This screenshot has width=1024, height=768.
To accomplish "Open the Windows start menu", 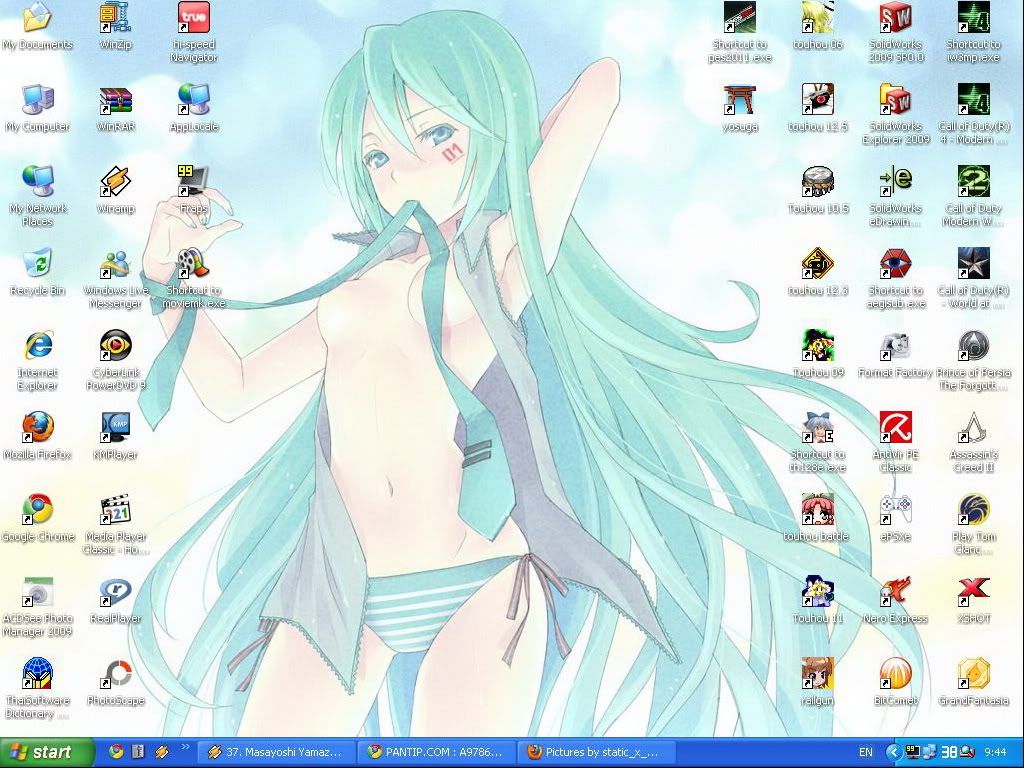I will 46,752.
